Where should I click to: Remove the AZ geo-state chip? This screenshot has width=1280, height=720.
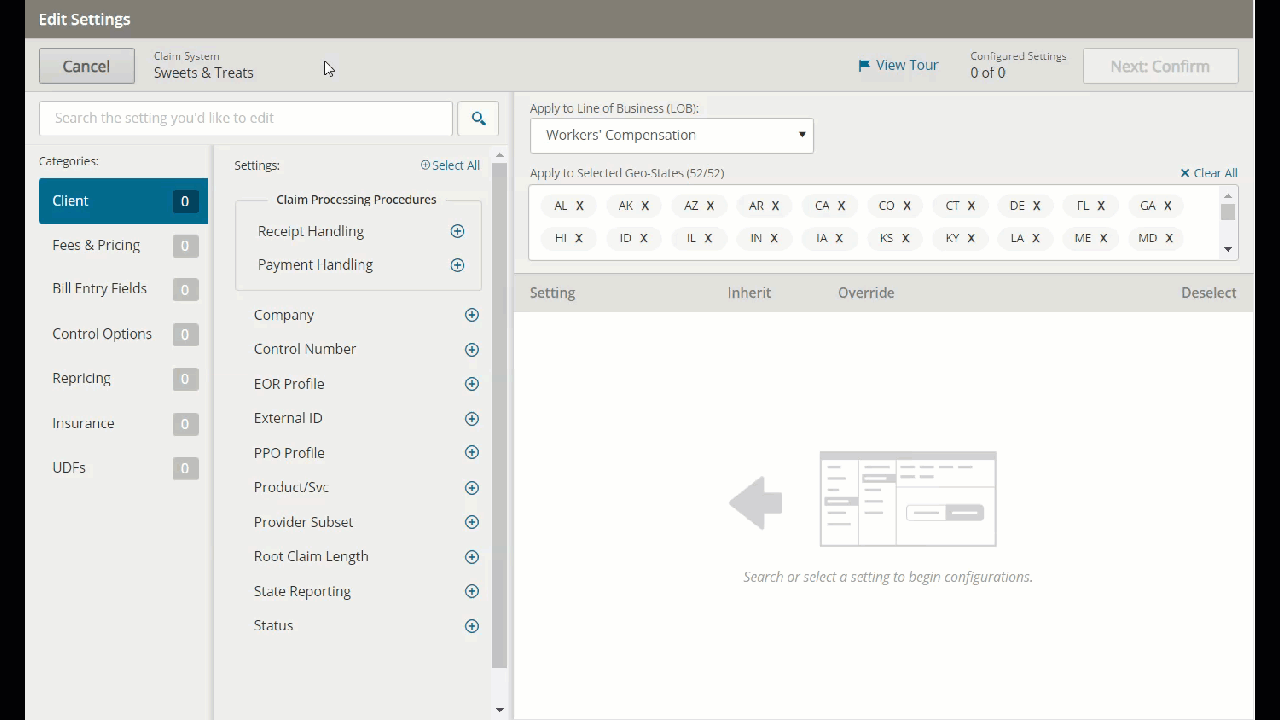710,206
